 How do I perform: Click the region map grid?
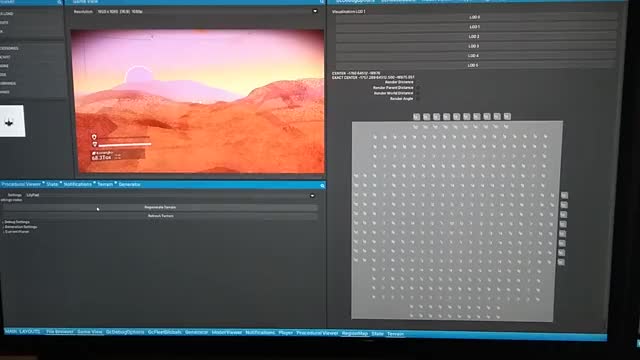pos(456,220)
